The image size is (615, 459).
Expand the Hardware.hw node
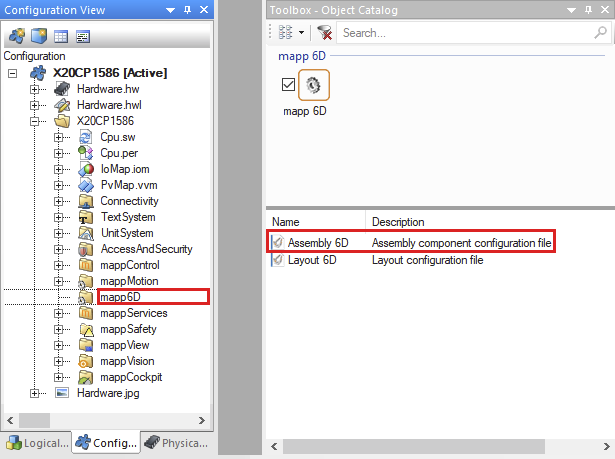pyautogui.click(x=35, y=89)
